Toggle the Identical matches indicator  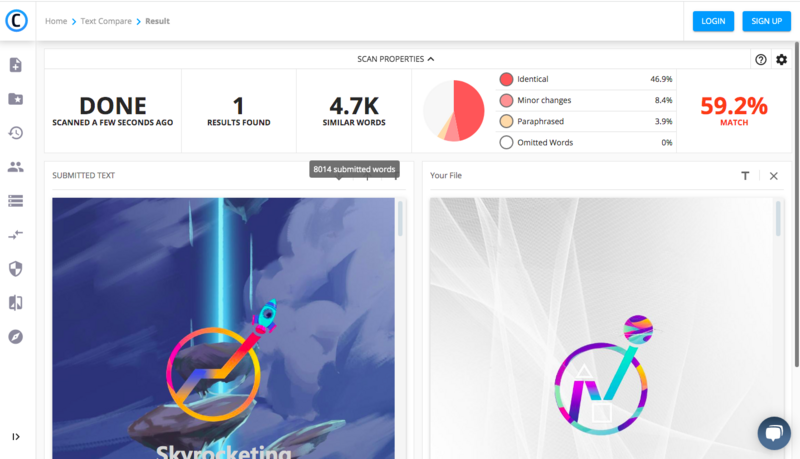(x=506, y=79)
